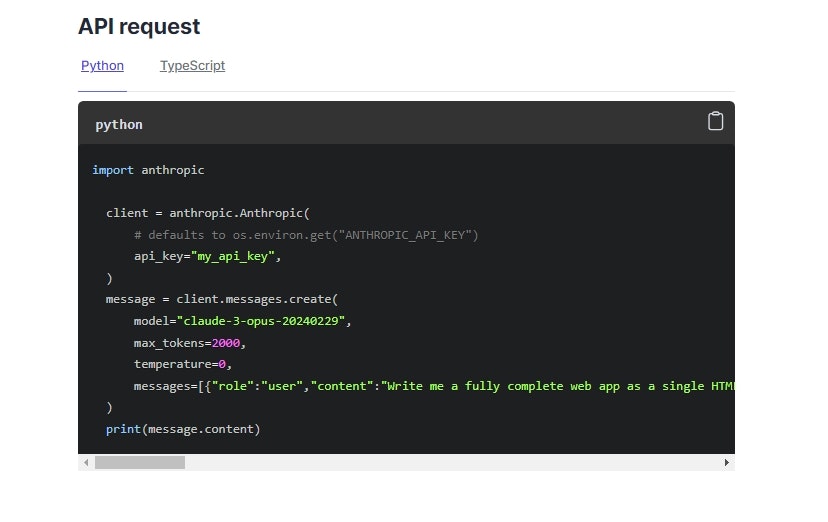This screenshot has width=828, height=522.
Task: Click the "import anthropic" line
Action: 148,170
